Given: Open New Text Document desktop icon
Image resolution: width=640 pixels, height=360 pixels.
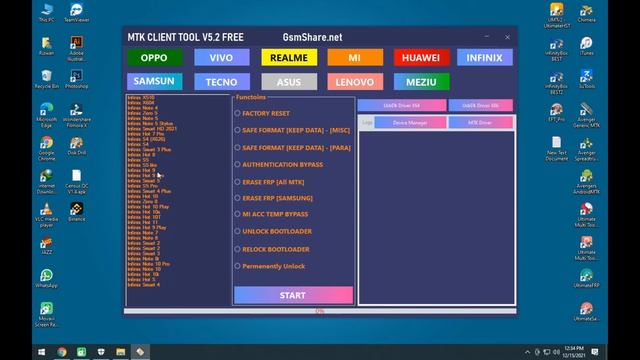Looking at the screenshot, I should click(557, 149).
